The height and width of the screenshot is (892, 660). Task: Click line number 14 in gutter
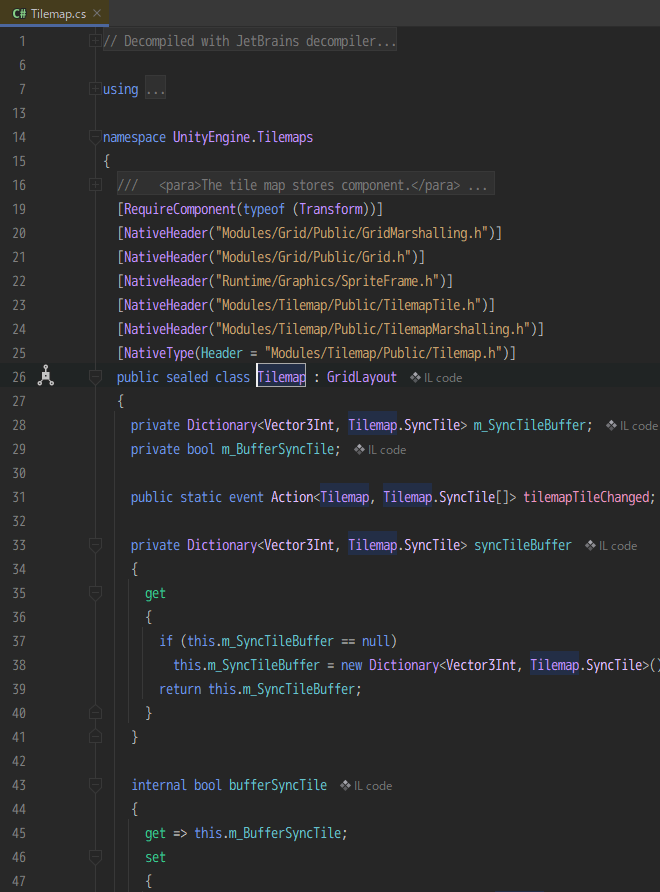click(19, 137)
